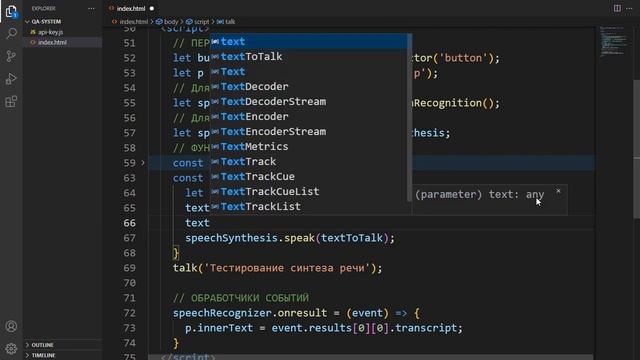640x360 pixels.
Task: Choose the 'text' suggestion
Action: tap(309, 42)
